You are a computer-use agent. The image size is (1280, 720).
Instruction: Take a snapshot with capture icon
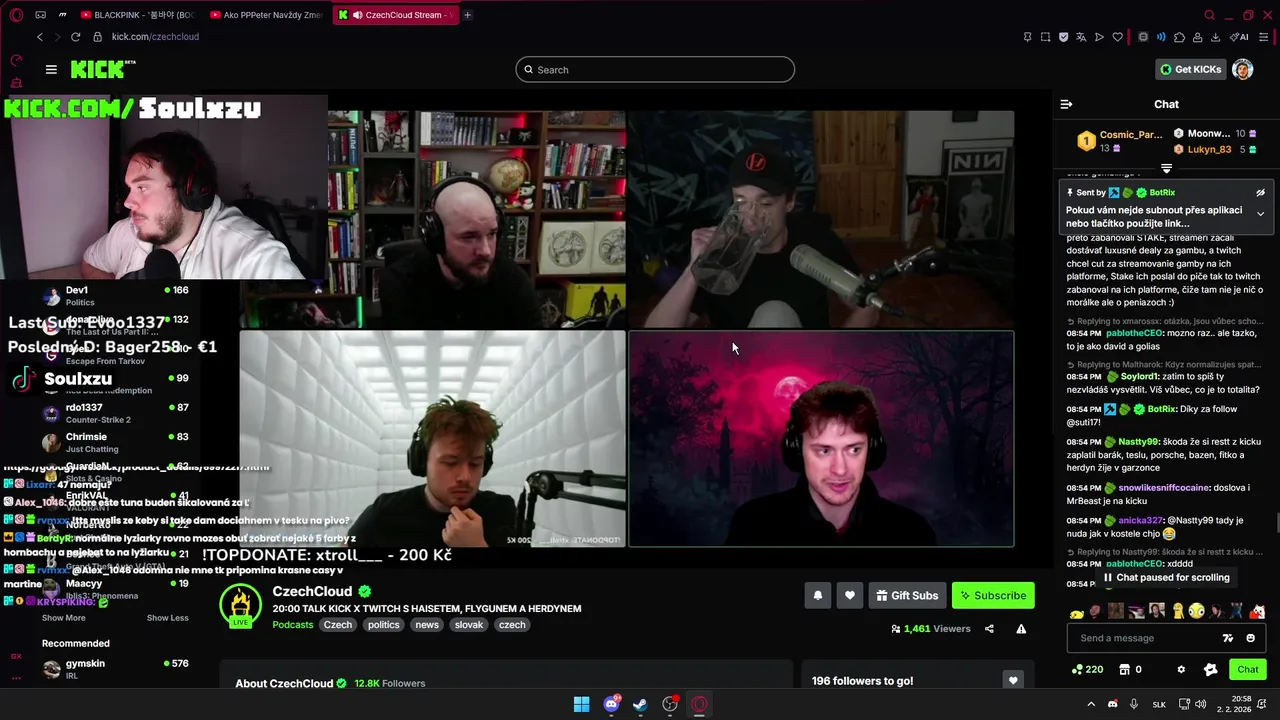1045,37
